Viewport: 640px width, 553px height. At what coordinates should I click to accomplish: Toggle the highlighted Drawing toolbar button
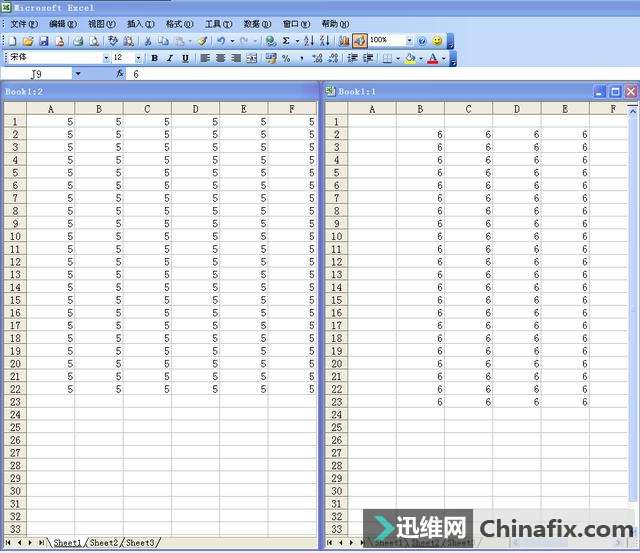click(360, 41)
